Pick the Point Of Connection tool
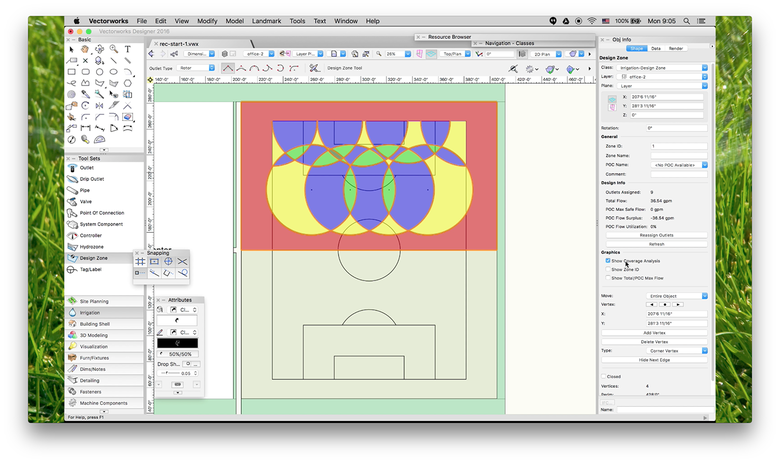The width and height of the screenshot is (780, 463). [x=101, y=212]
